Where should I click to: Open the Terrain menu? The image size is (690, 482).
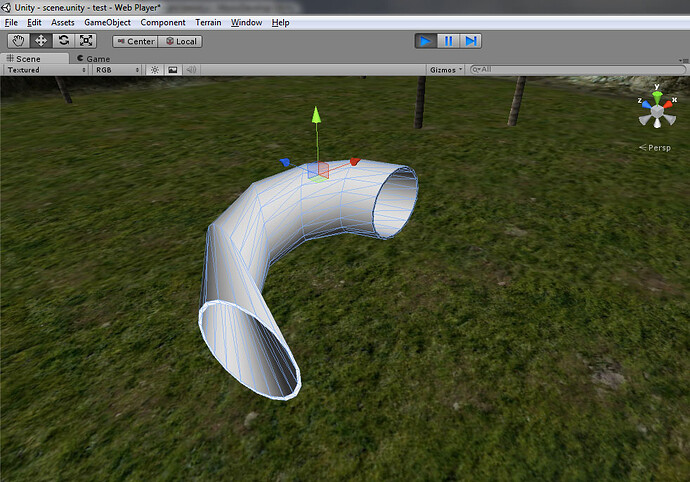point(208,22)
